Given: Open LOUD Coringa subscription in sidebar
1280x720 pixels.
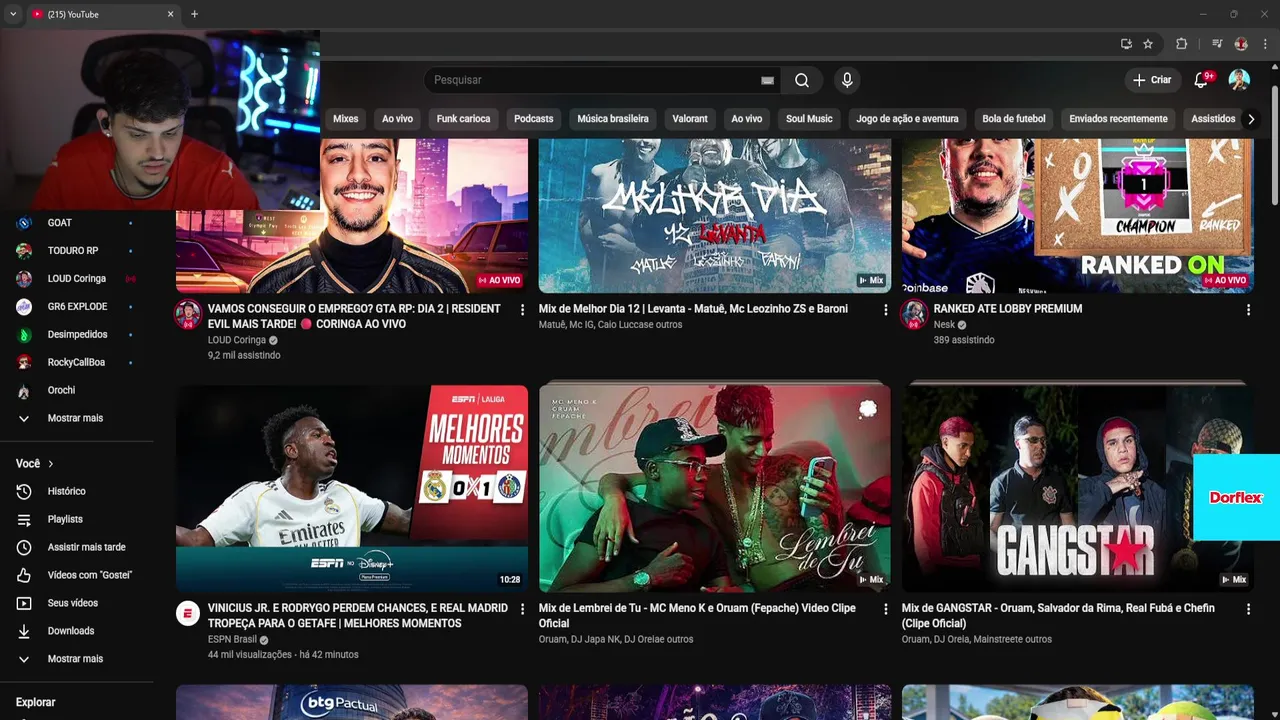Looking at the screenshot, I should pos(77,279).
